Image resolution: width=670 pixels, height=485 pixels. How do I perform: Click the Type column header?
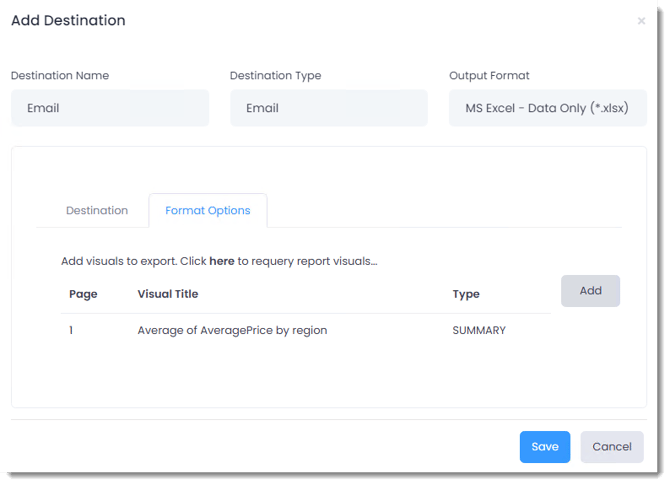(x=466, y=294)
